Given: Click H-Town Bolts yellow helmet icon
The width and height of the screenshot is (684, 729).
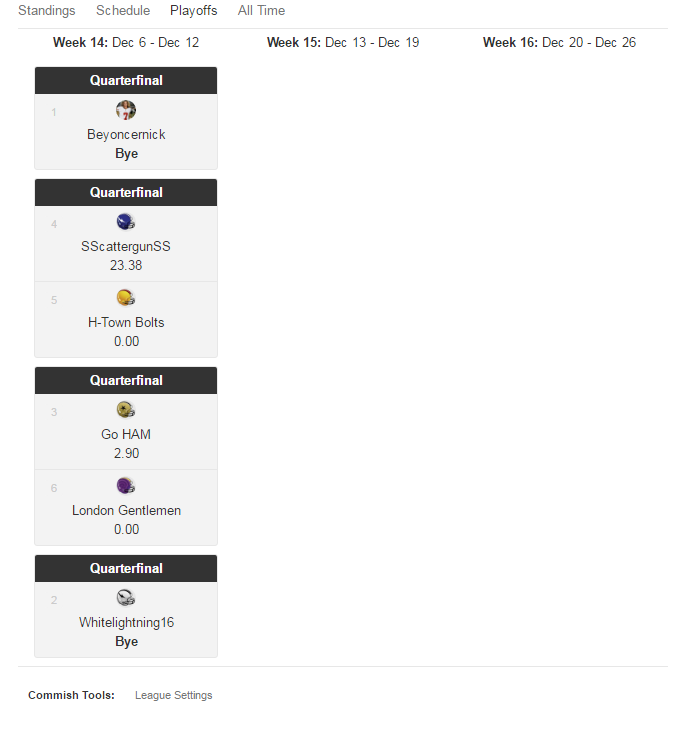Looking at the screenshot, I should [x=126, y=298].
